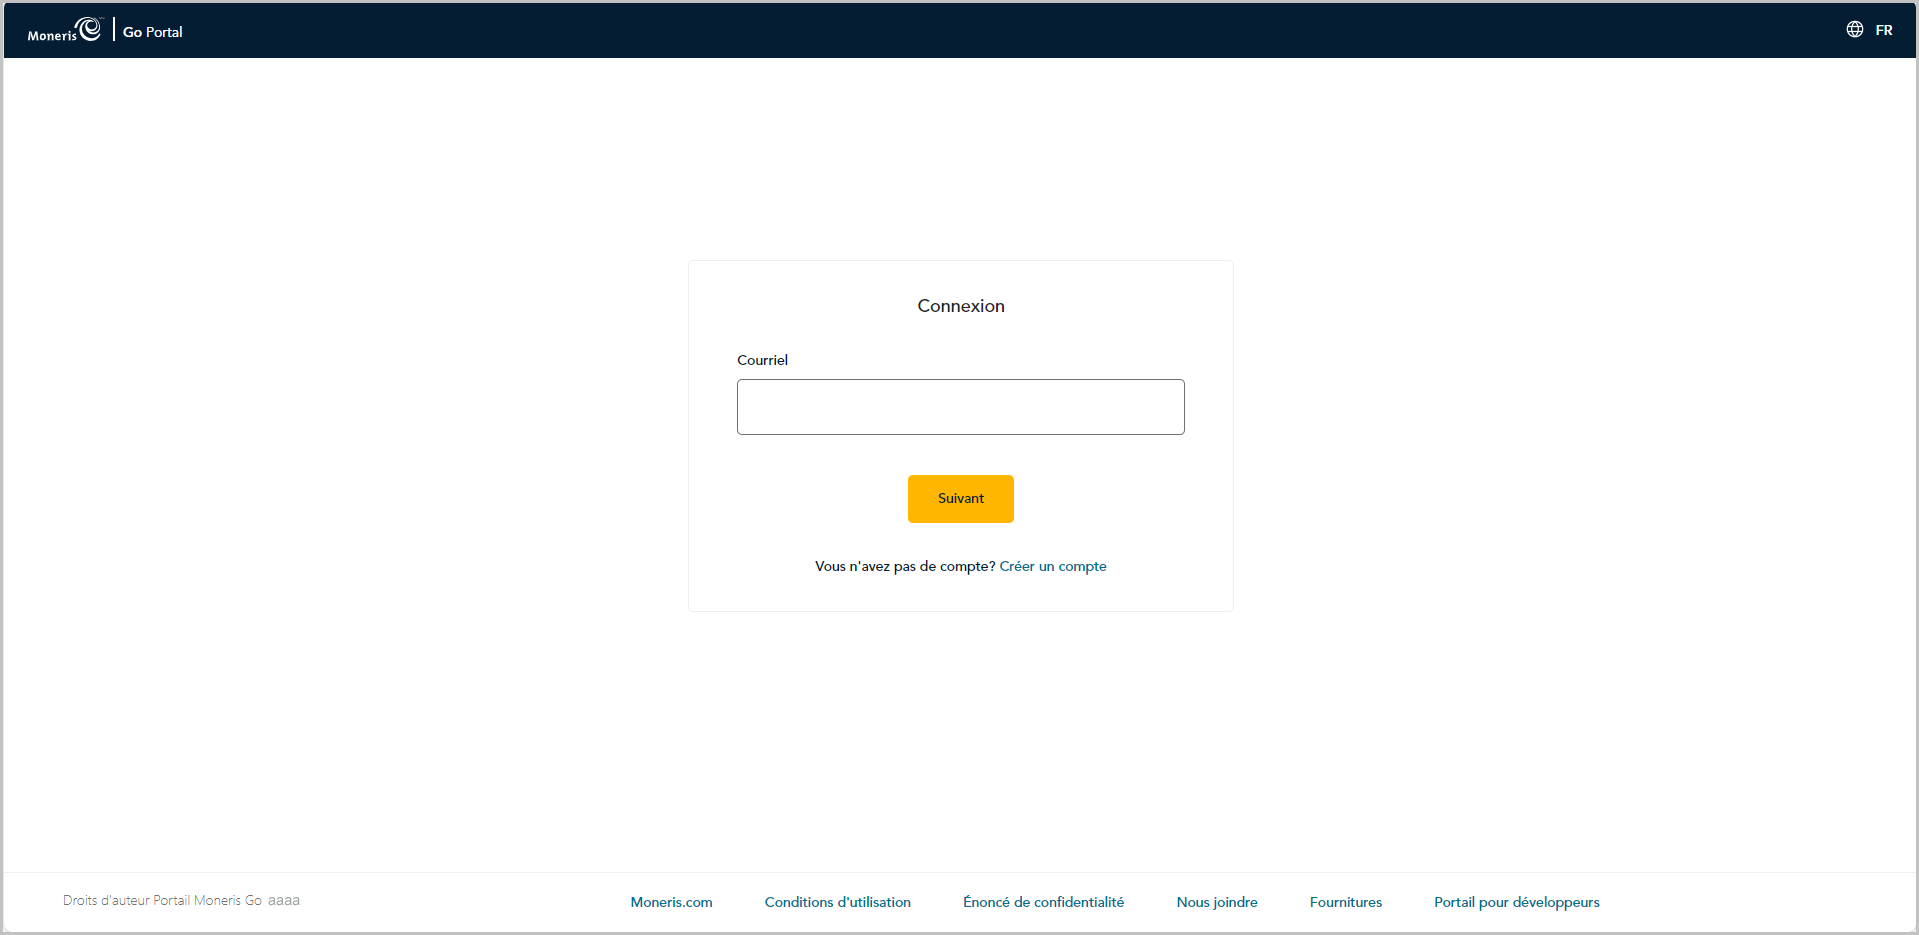
Task: Switch language using the FR label
Action: click(x=1883, y=31)
